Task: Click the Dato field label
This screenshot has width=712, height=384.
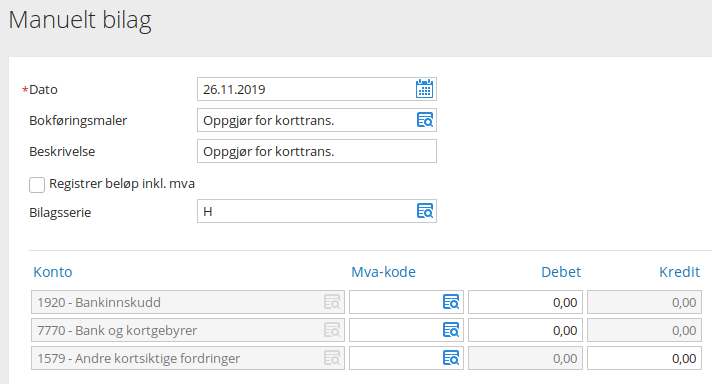Action: 43,89
